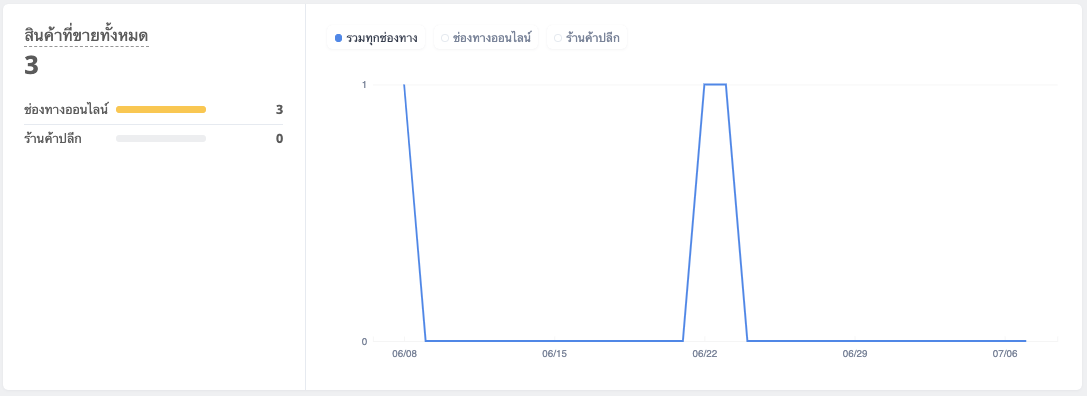Click the y-axis label 1
The width and height of the screenshot is (1087, 396).
[364, 85]
